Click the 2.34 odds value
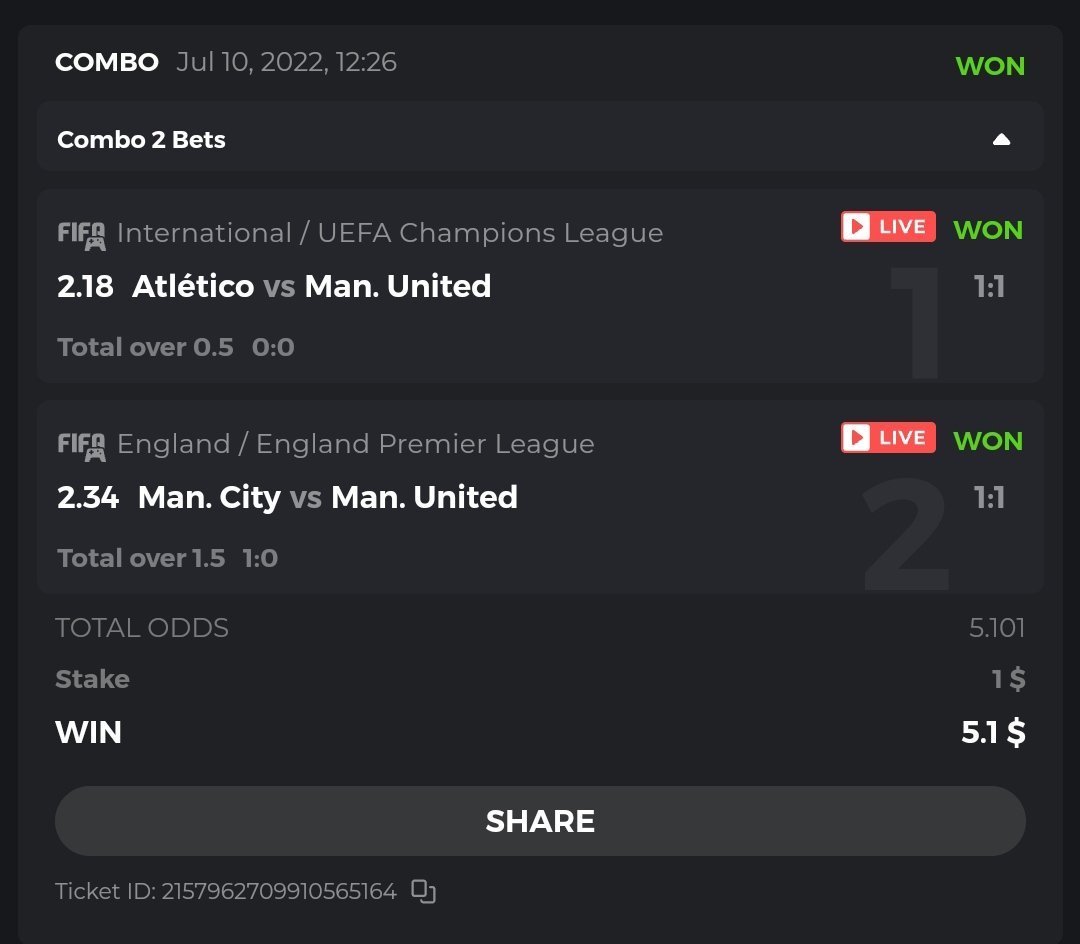1080x944 pixels. (x=88, y=498)
